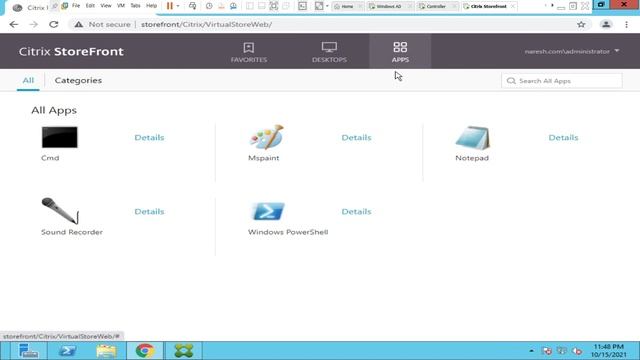Open File Explorer from the taskbar
Viewport: 640px width, 360px height.
(x=106, y=351)
